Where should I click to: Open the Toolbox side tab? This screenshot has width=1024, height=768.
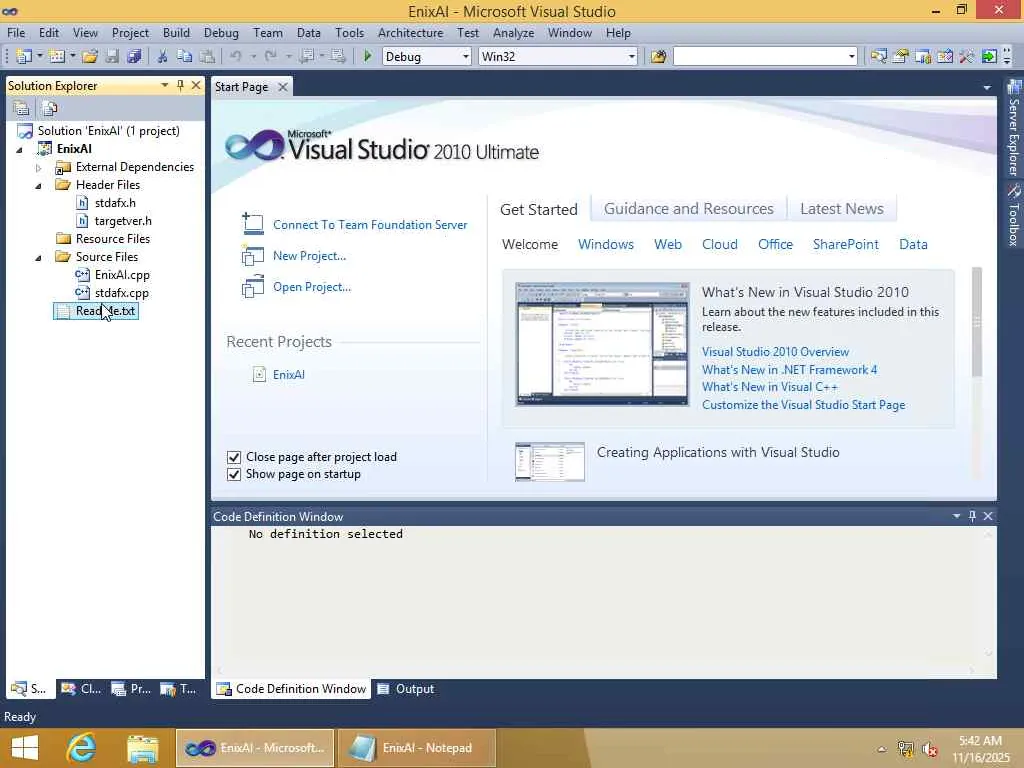(1013, 216)
